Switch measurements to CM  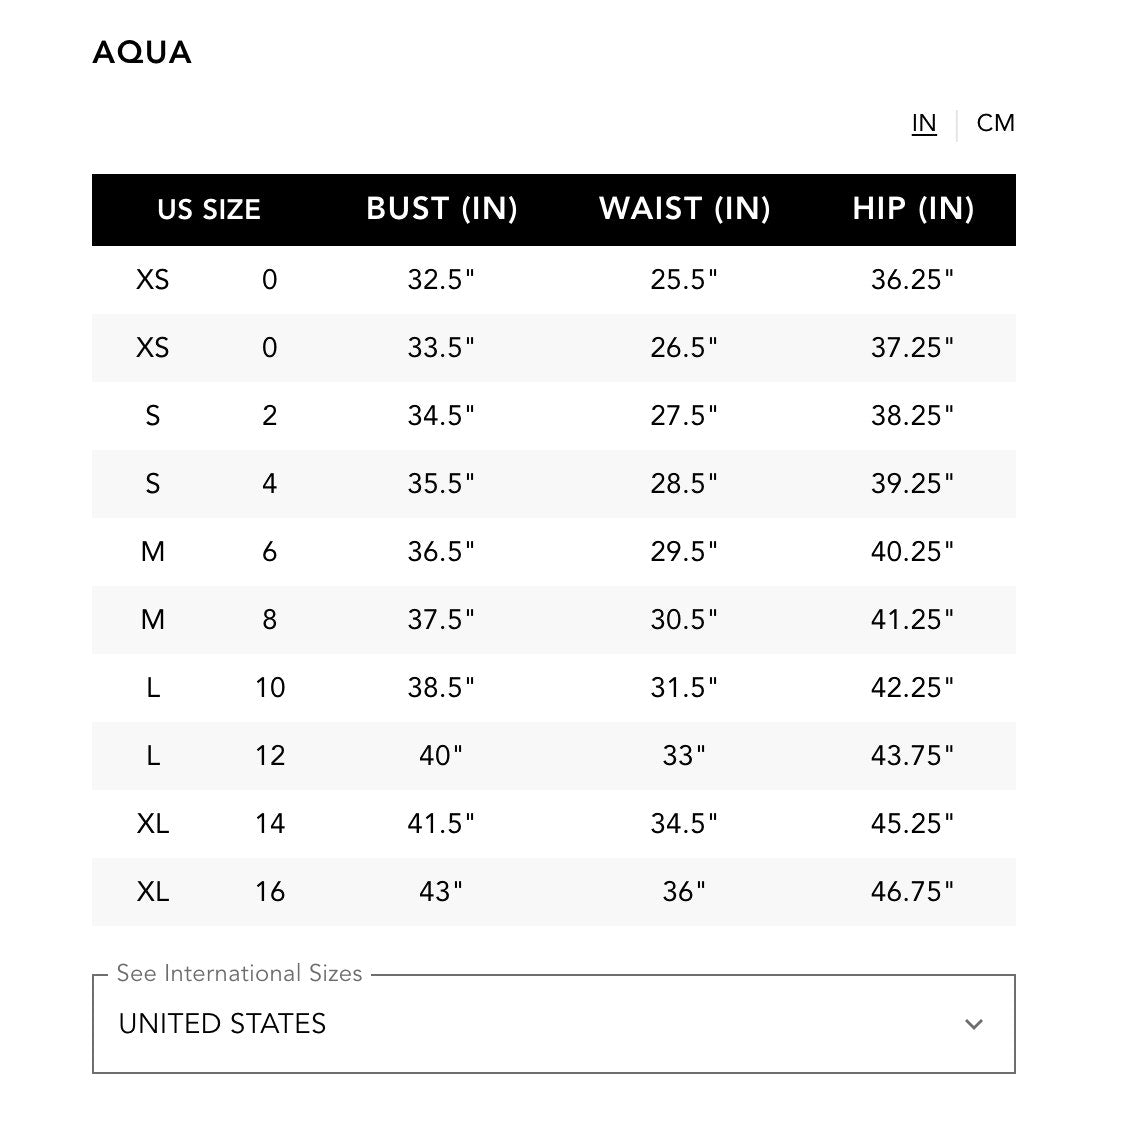pyautogui.click(x=995, y=123)
